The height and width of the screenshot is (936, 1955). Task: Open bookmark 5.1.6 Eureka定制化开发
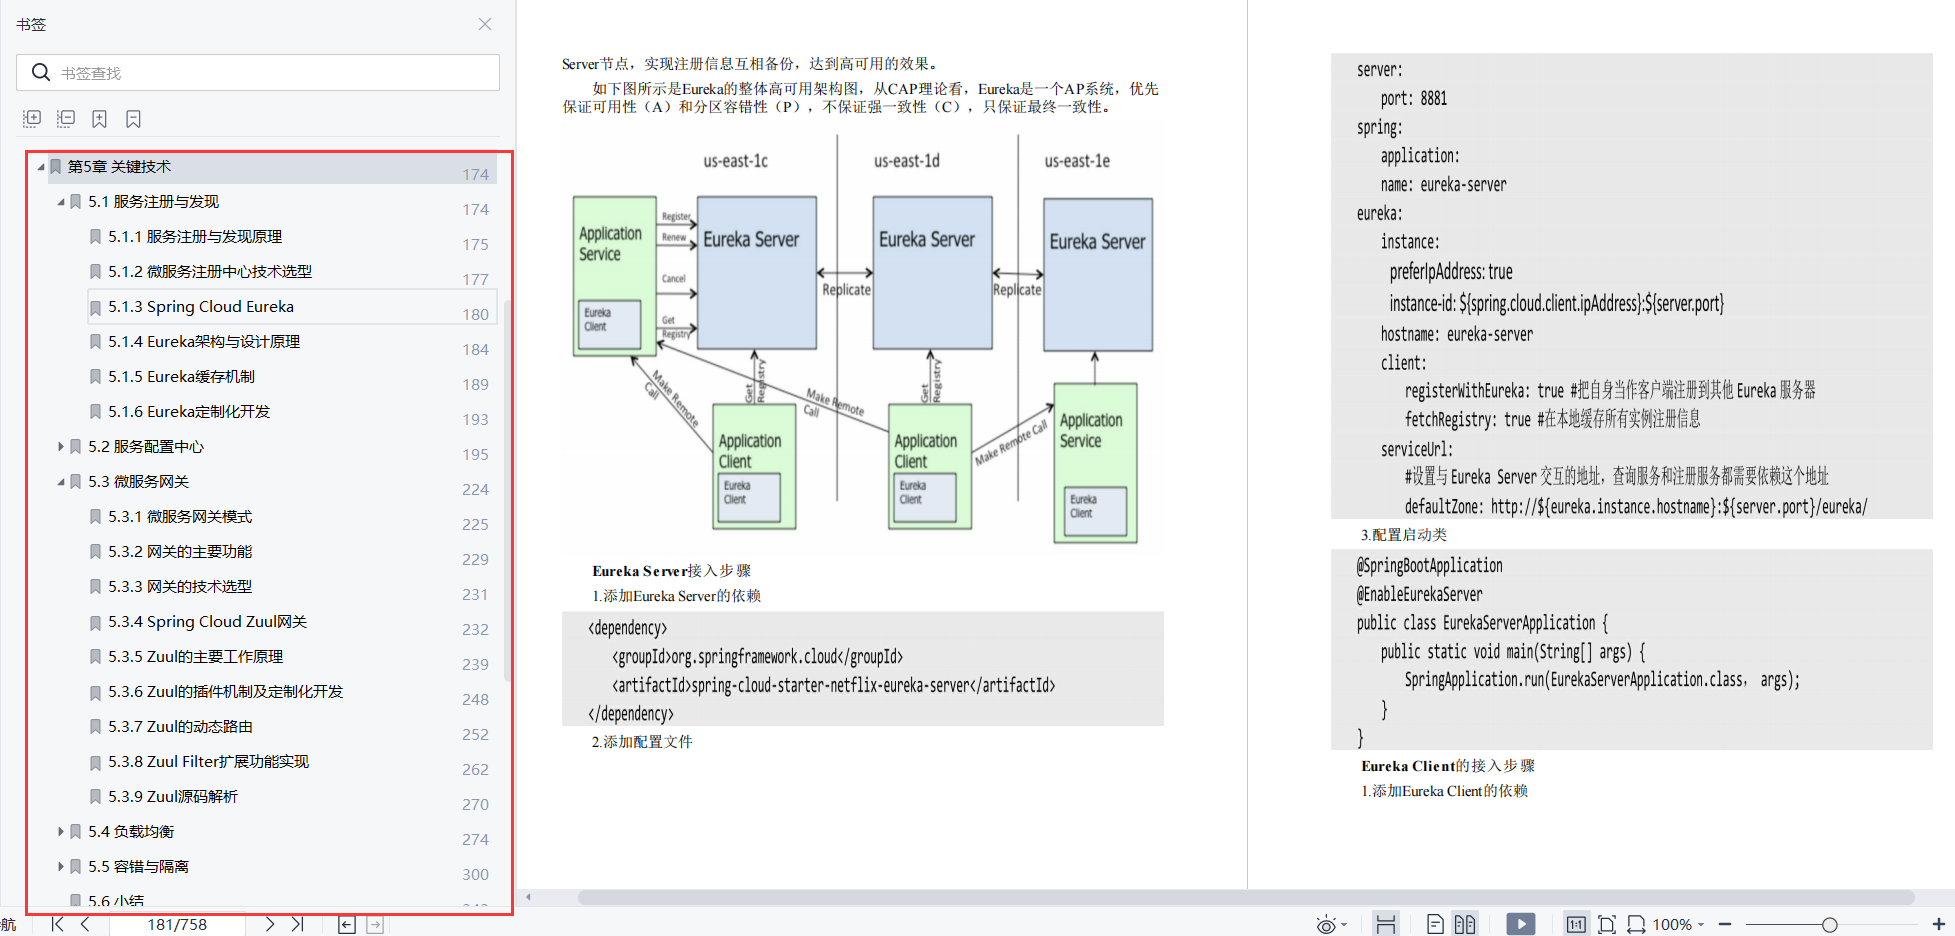pyautogui.click(x=189, y=412)
